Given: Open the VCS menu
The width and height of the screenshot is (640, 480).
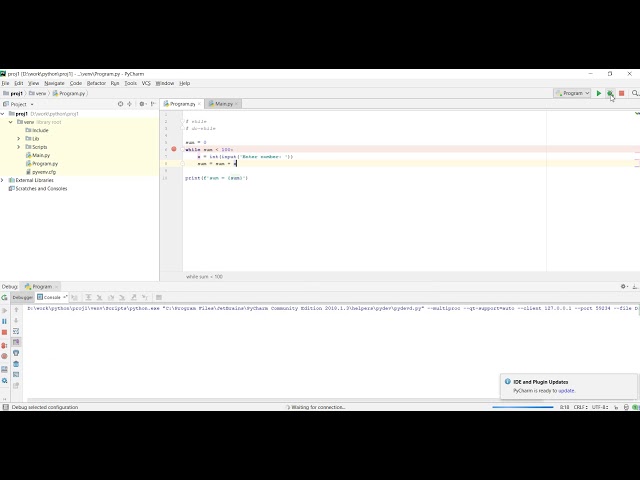Looking at the screenshot, I should (x=146, y=83).
